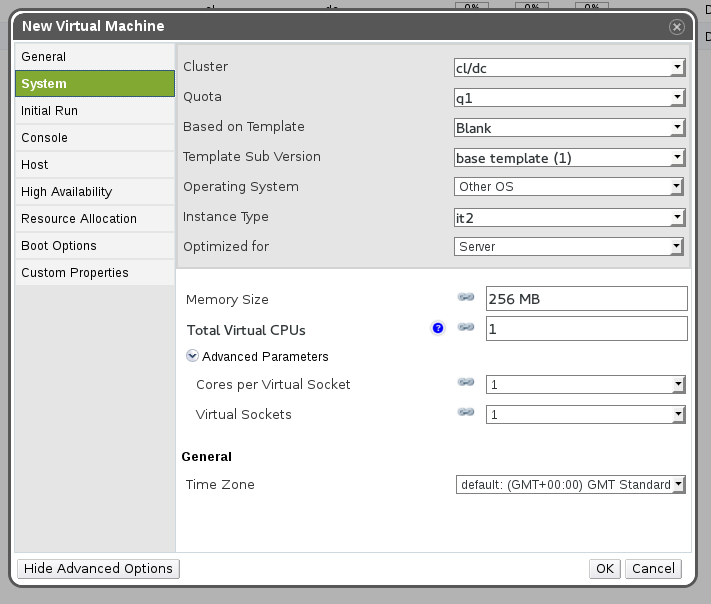The width and height of the screenshot is (711, 604).
Task: Open the Time Zone dropdown
Action: [x=570, y=485]
